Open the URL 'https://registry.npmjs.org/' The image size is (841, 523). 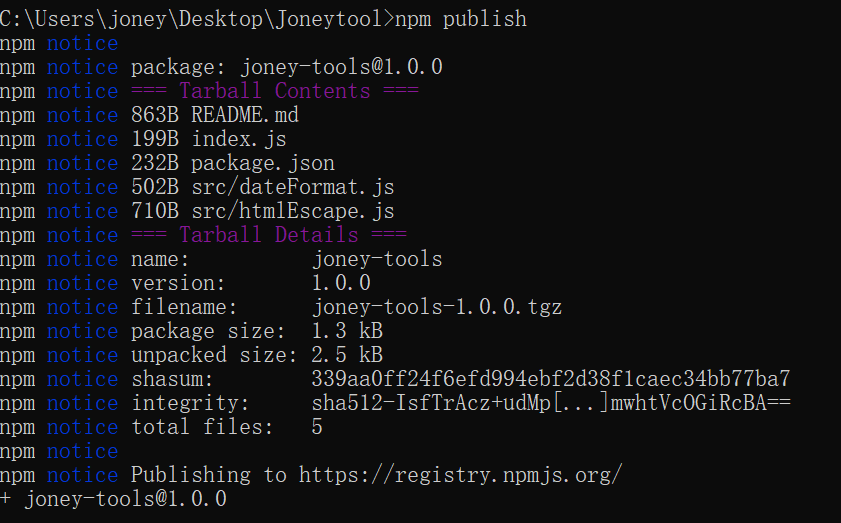460,475
